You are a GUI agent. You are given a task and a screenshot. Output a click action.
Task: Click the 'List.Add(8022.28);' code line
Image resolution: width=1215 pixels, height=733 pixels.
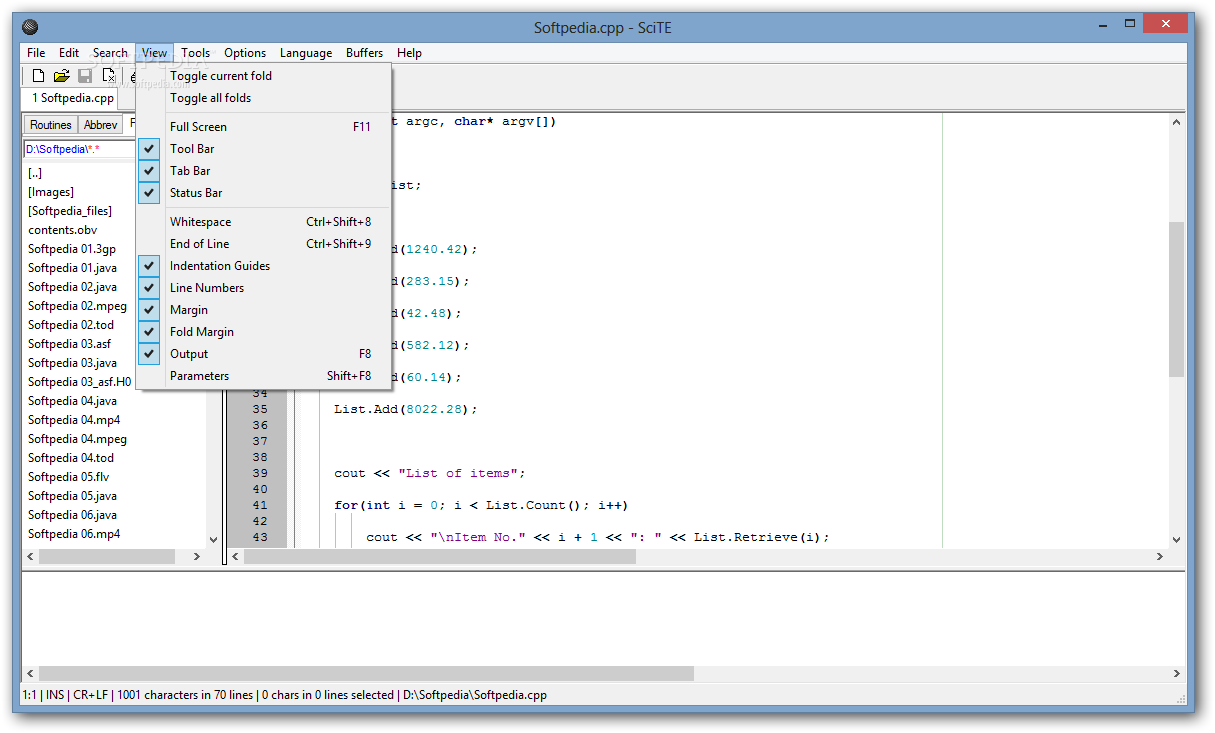pyautogui.click(x=406, y=409)
